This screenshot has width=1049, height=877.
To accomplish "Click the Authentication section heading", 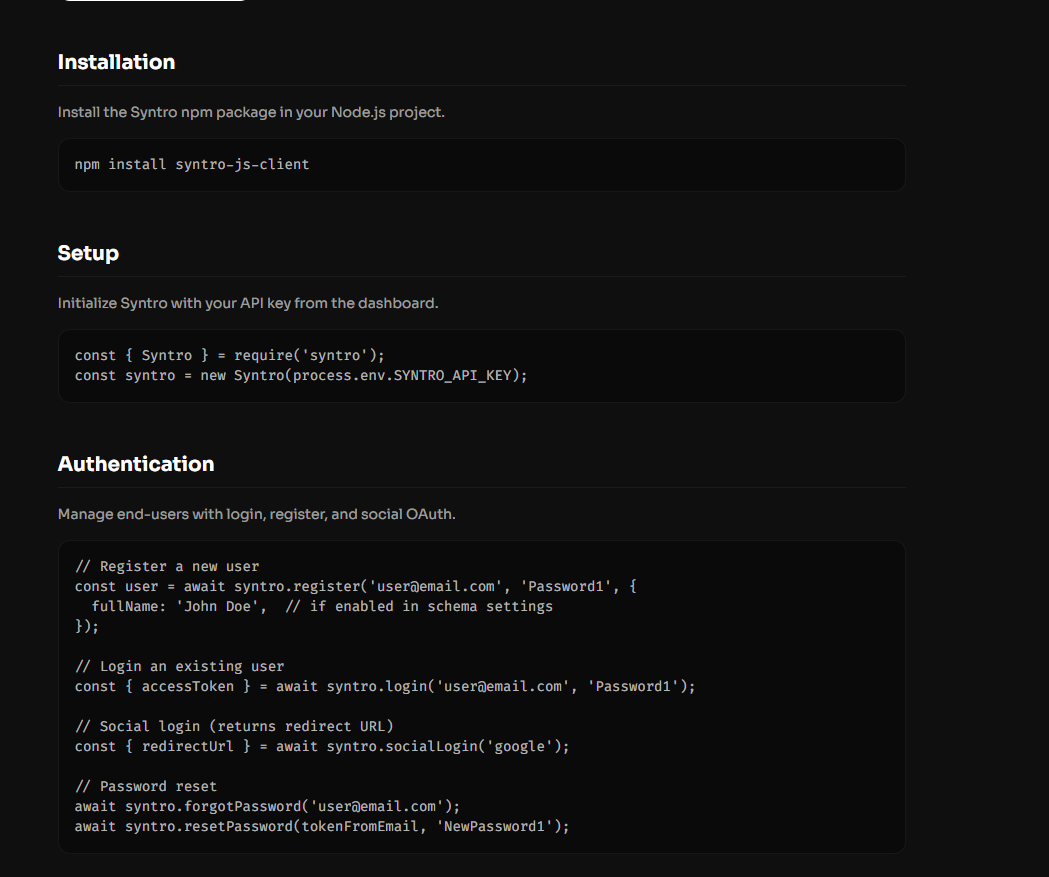I will coord(136,464).
